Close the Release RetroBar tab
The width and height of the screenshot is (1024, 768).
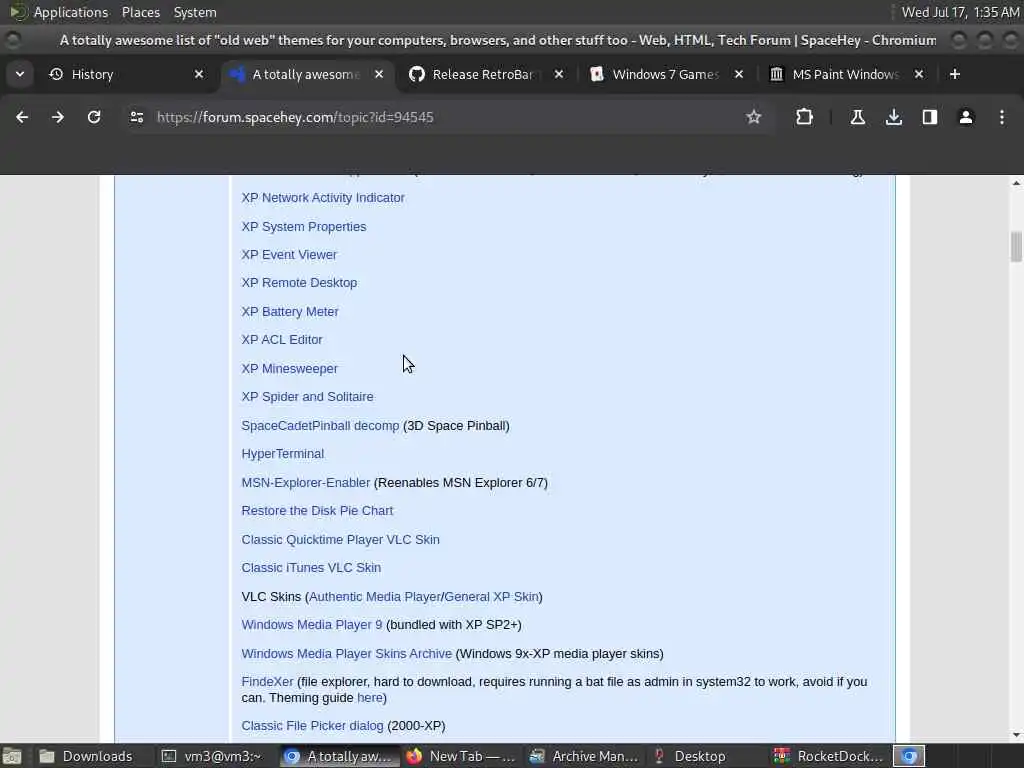pyautogui.click(x=558, y=74)
